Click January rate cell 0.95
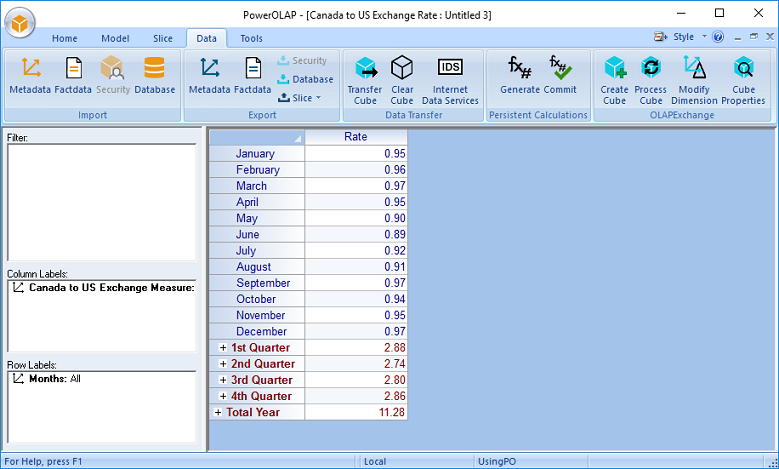779x469 pixels. click(x=356, y=154)
